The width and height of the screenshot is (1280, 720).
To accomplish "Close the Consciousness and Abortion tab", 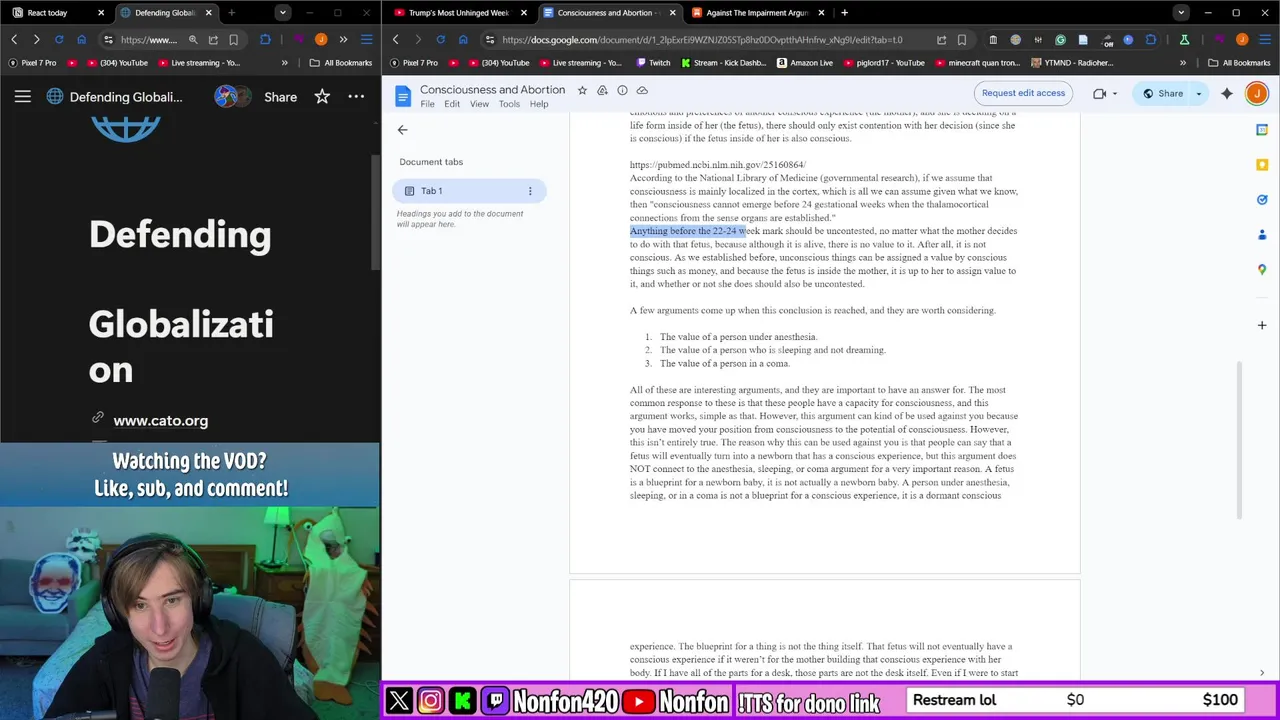I will click(672, 13).
